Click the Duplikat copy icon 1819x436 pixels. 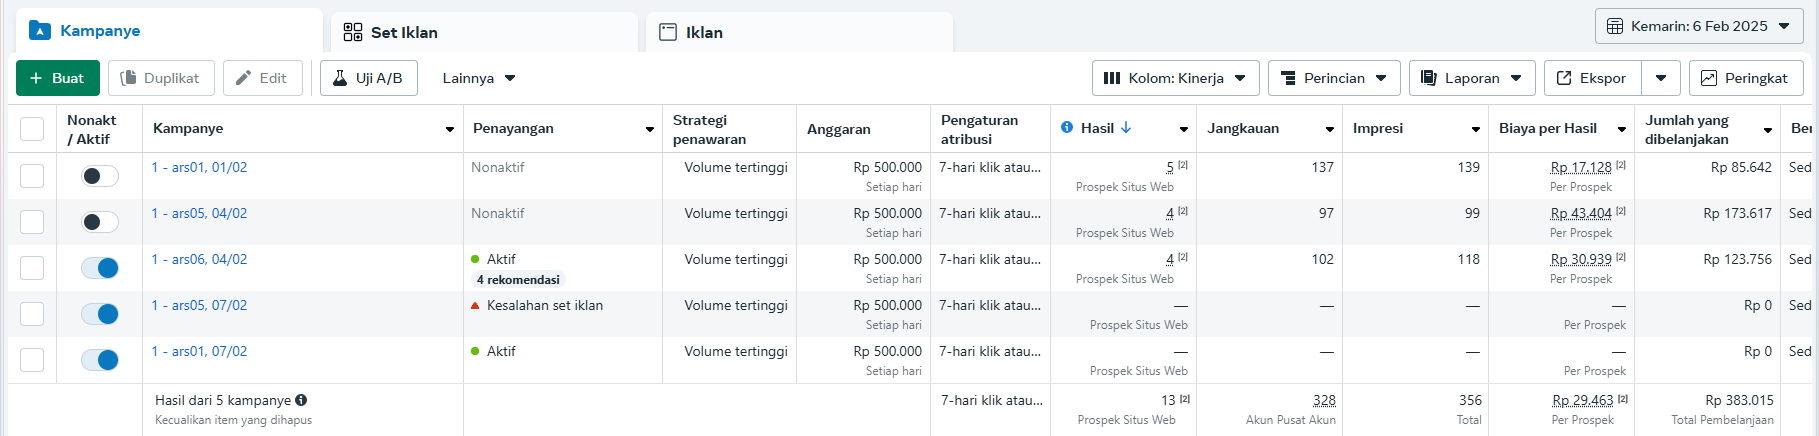[x=128, y=78]
